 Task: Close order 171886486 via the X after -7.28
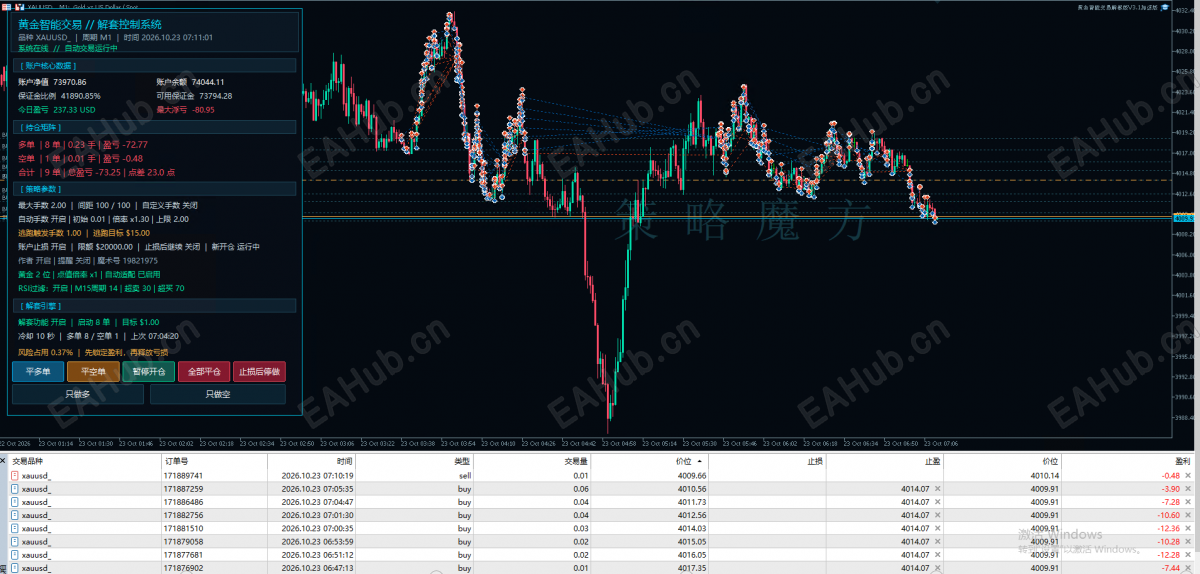1188,502
